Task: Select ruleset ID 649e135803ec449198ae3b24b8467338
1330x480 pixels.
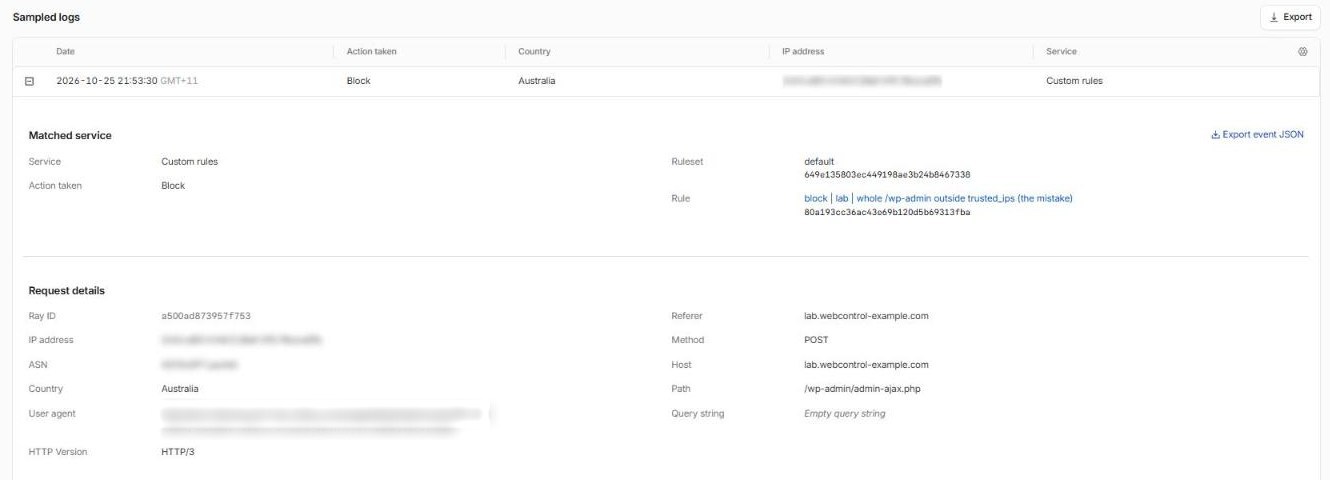Action: coord(887,174)
